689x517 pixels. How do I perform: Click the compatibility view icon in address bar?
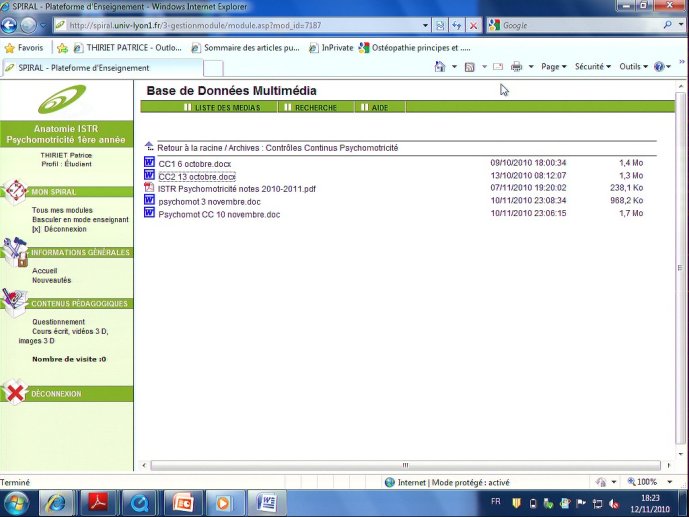440,25
